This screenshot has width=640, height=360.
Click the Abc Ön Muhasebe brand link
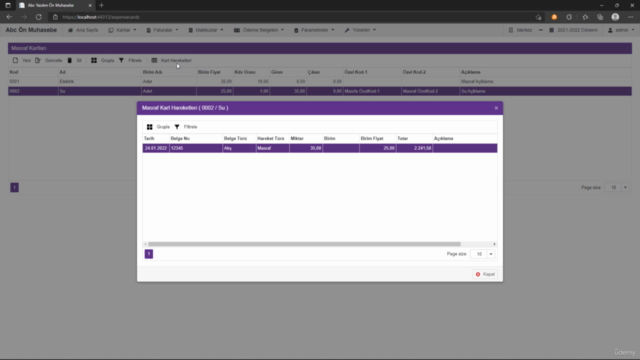coord(31,30)
